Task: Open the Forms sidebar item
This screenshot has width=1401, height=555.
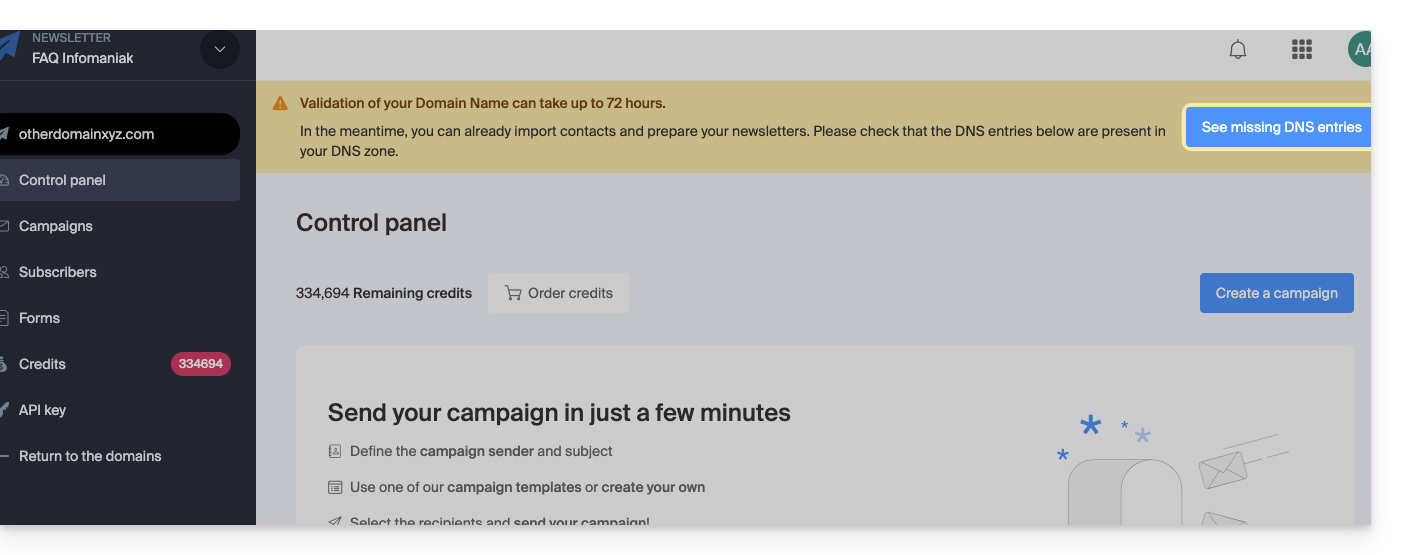Action: (x=40, y=318)
